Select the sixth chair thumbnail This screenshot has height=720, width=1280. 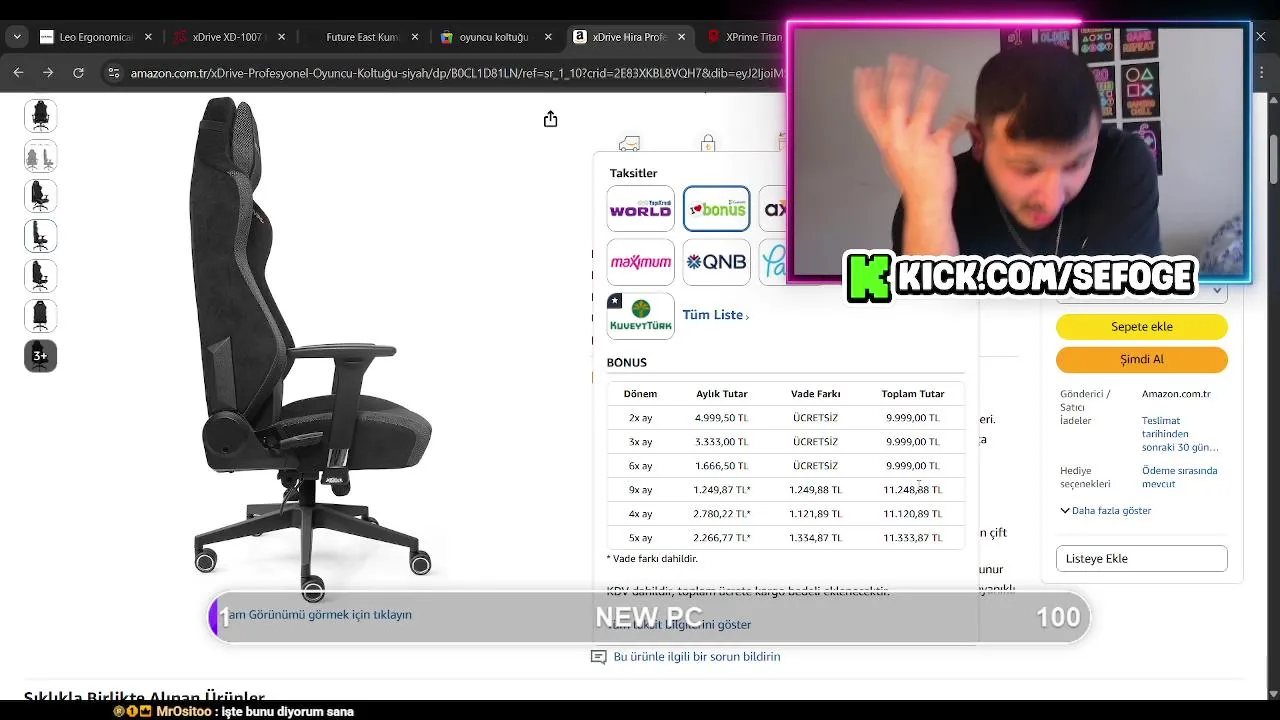[x=40, y=316]
